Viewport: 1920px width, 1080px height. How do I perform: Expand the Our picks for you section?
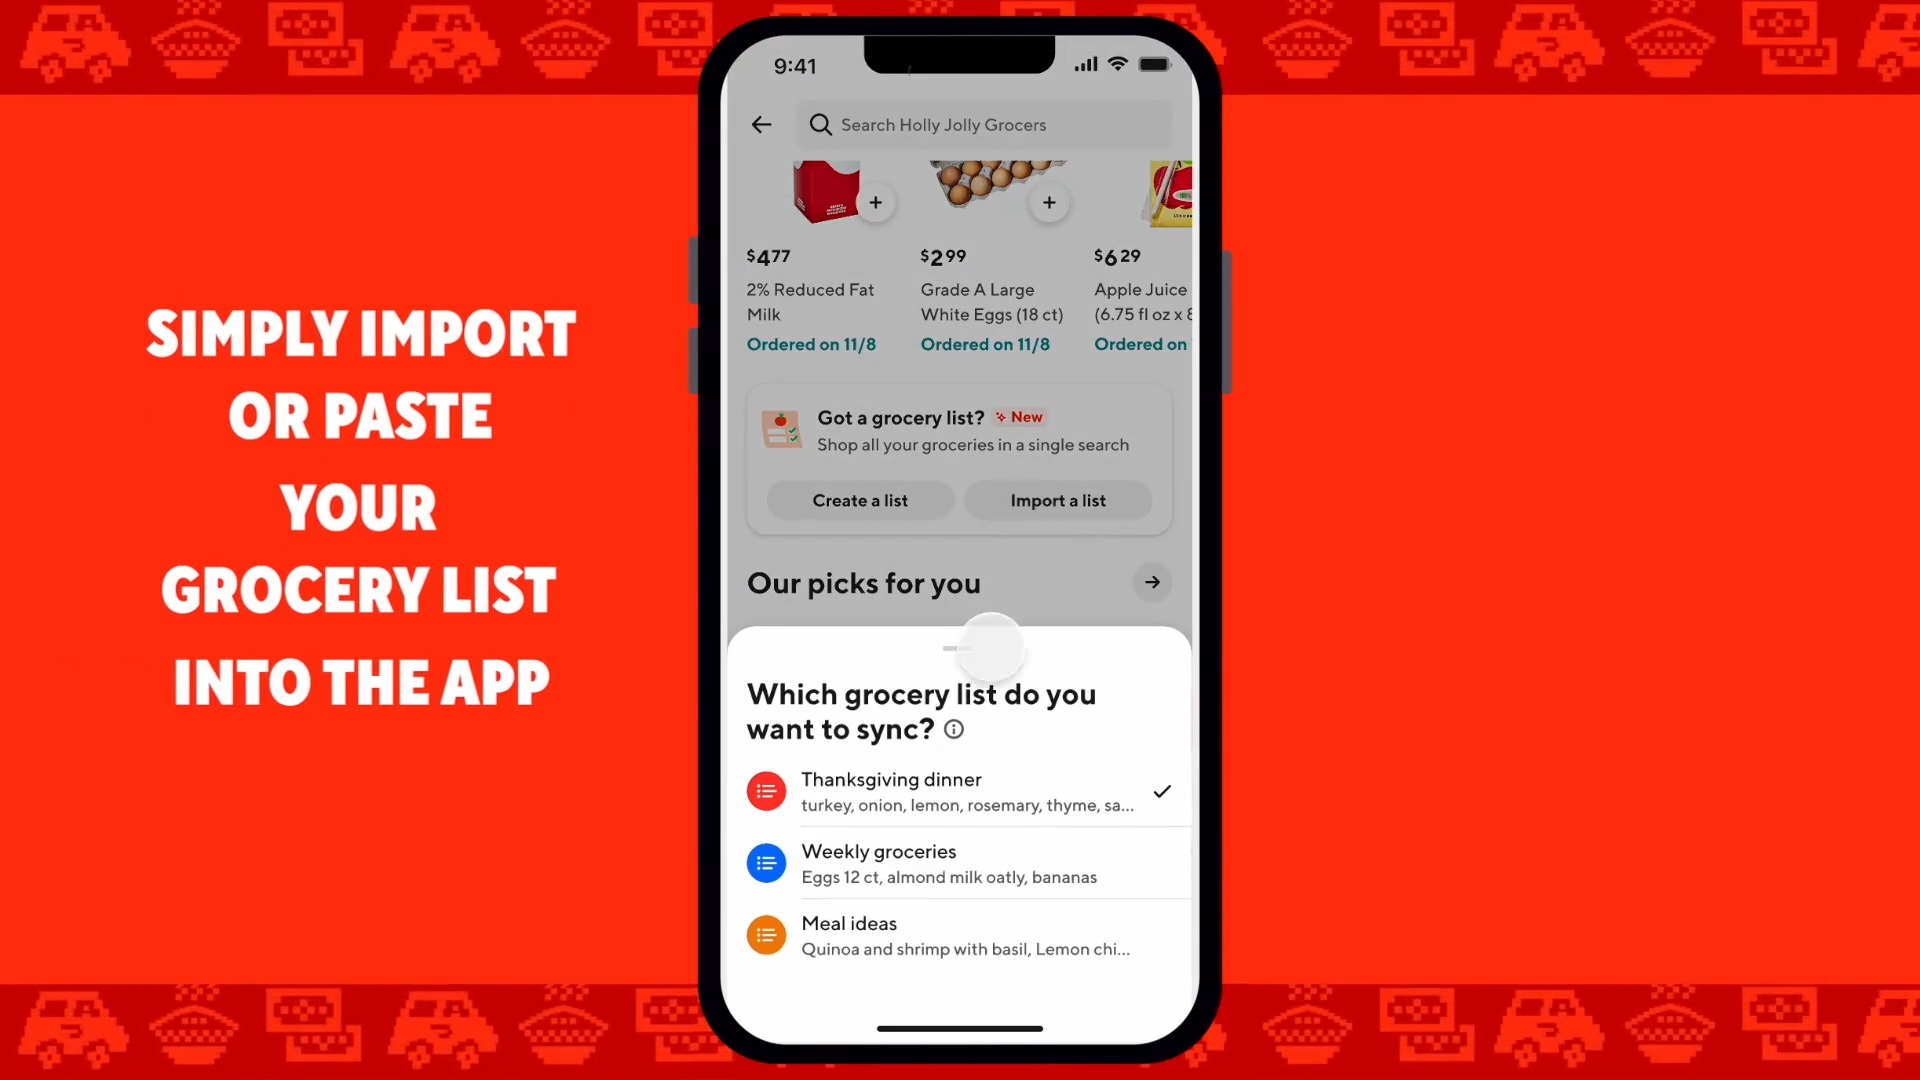pos(1151,582)
